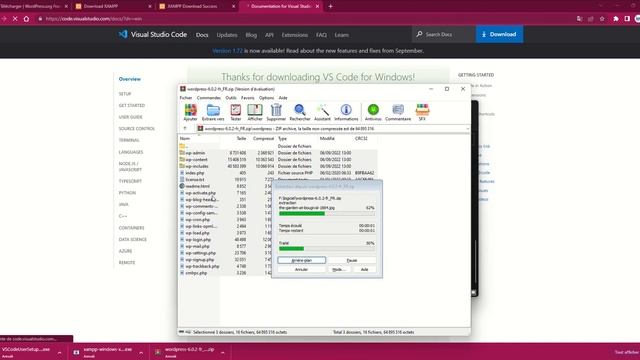Open the Options menu in WinRAR

(x=266, y=98)
